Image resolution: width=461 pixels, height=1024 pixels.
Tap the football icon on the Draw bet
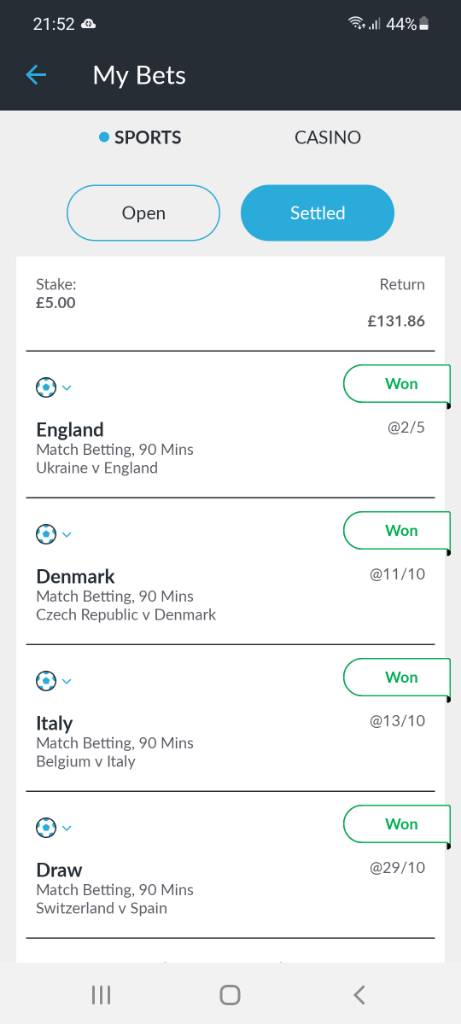[x=46, y=829]
